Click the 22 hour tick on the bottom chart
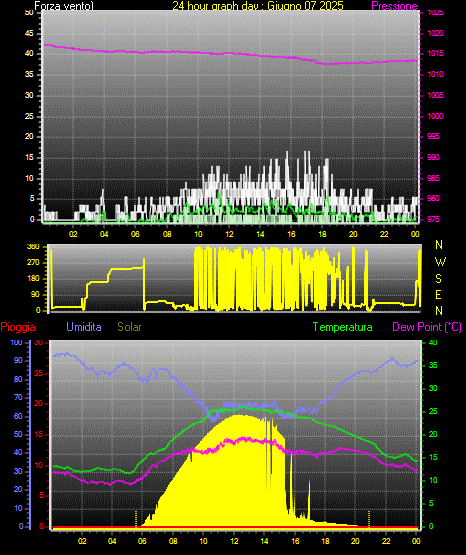The width and height of the screenshot is (466, 555). tap(386, 541)
